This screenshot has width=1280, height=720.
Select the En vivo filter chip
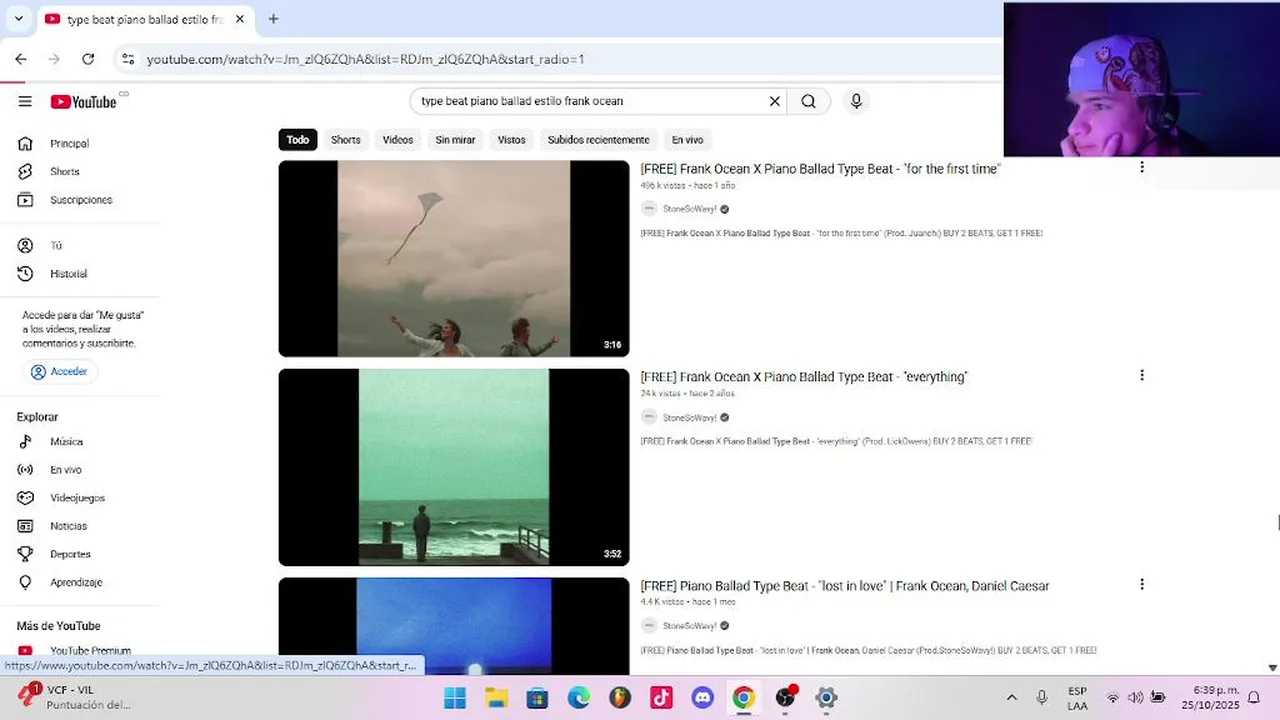pyautogui.click(x=687, y=140)
